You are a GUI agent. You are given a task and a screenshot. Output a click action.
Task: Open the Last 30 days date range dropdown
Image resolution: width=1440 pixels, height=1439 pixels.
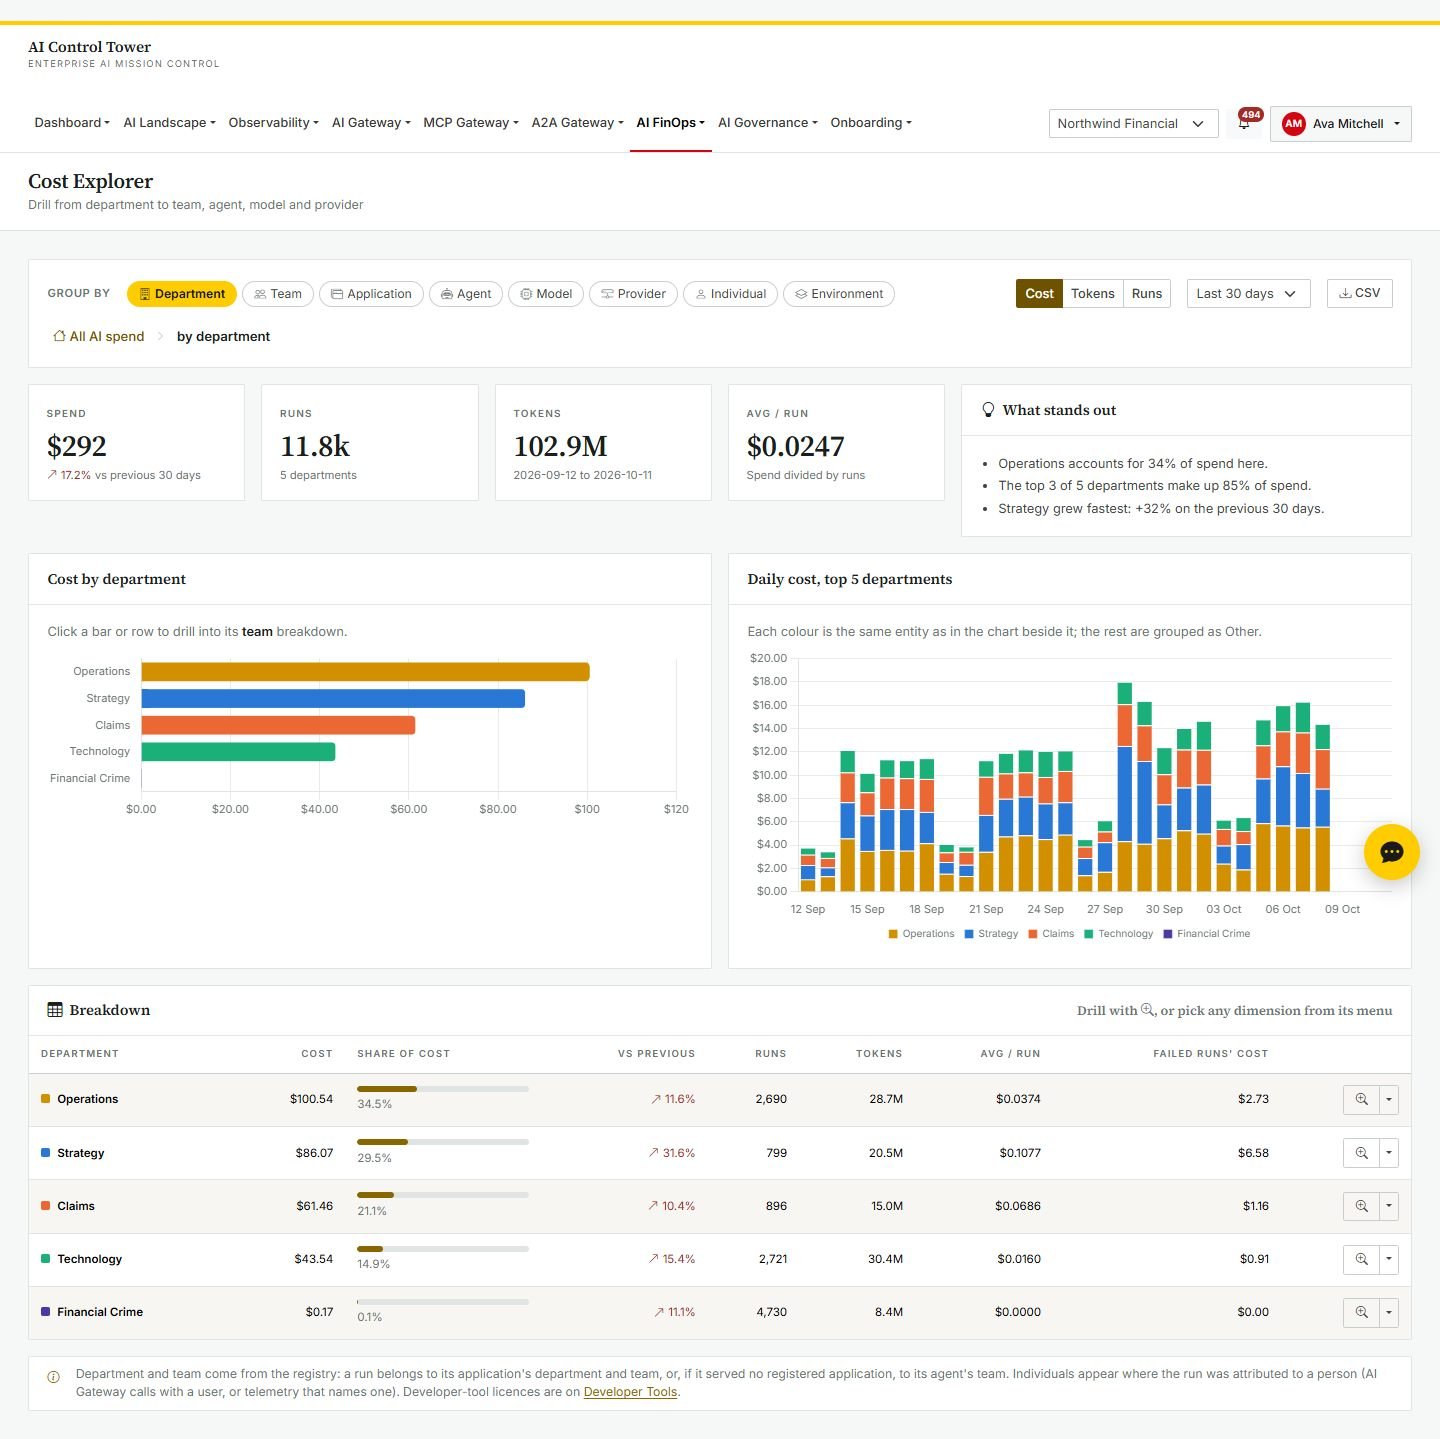tap(1248, 294)
